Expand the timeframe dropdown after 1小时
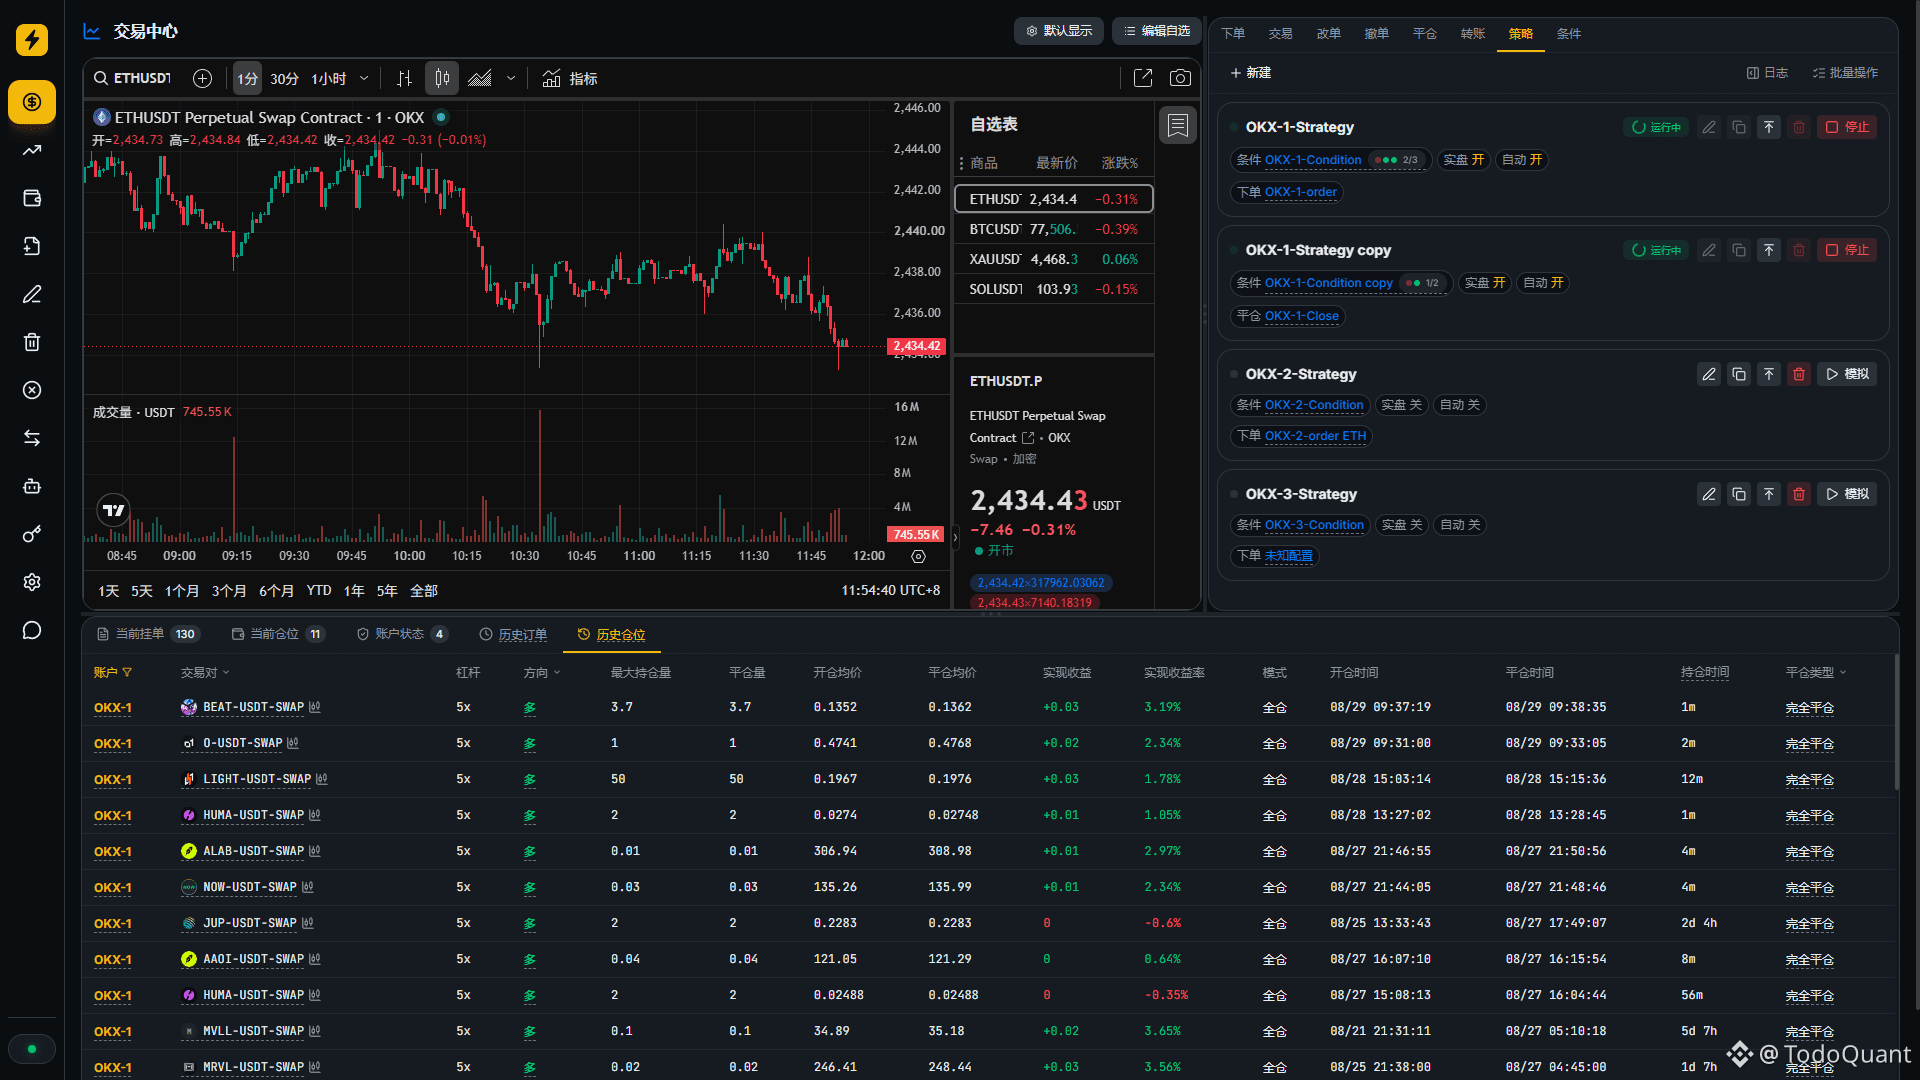1920x1080 pixels. 364,78
